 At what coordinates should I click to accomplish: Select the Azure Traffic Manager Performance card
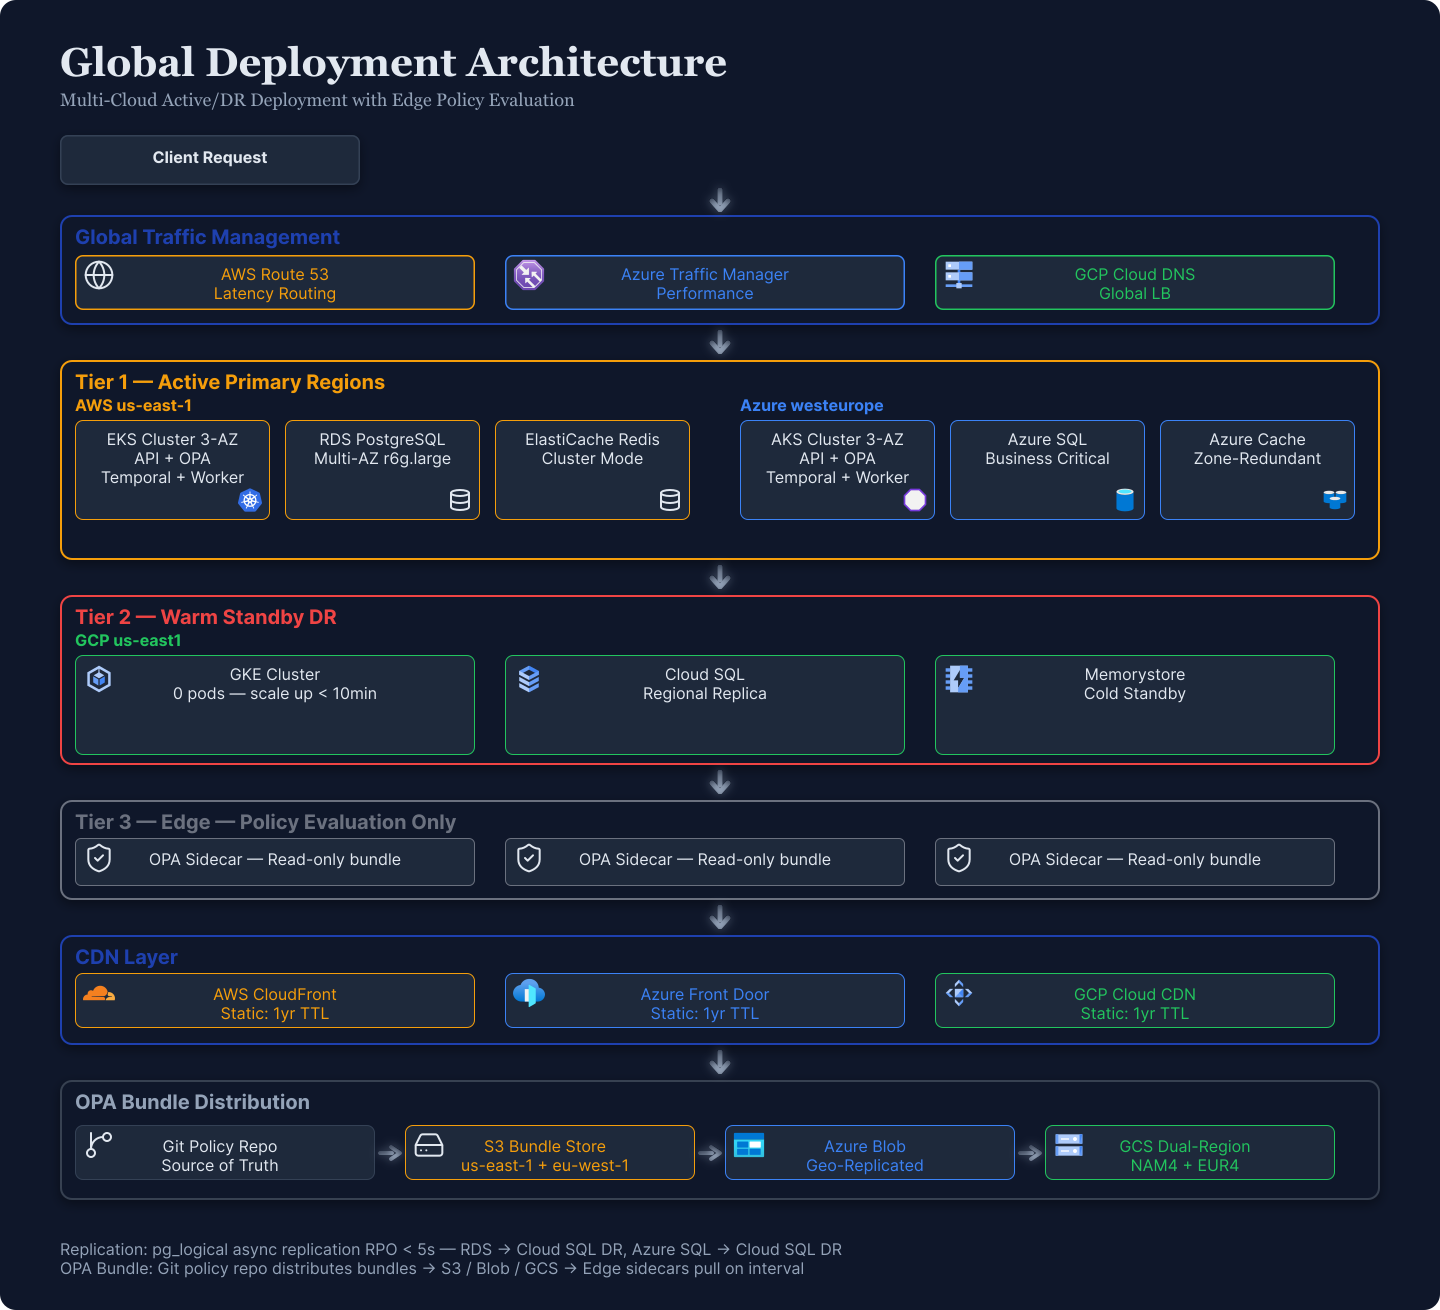click(705, 283)
